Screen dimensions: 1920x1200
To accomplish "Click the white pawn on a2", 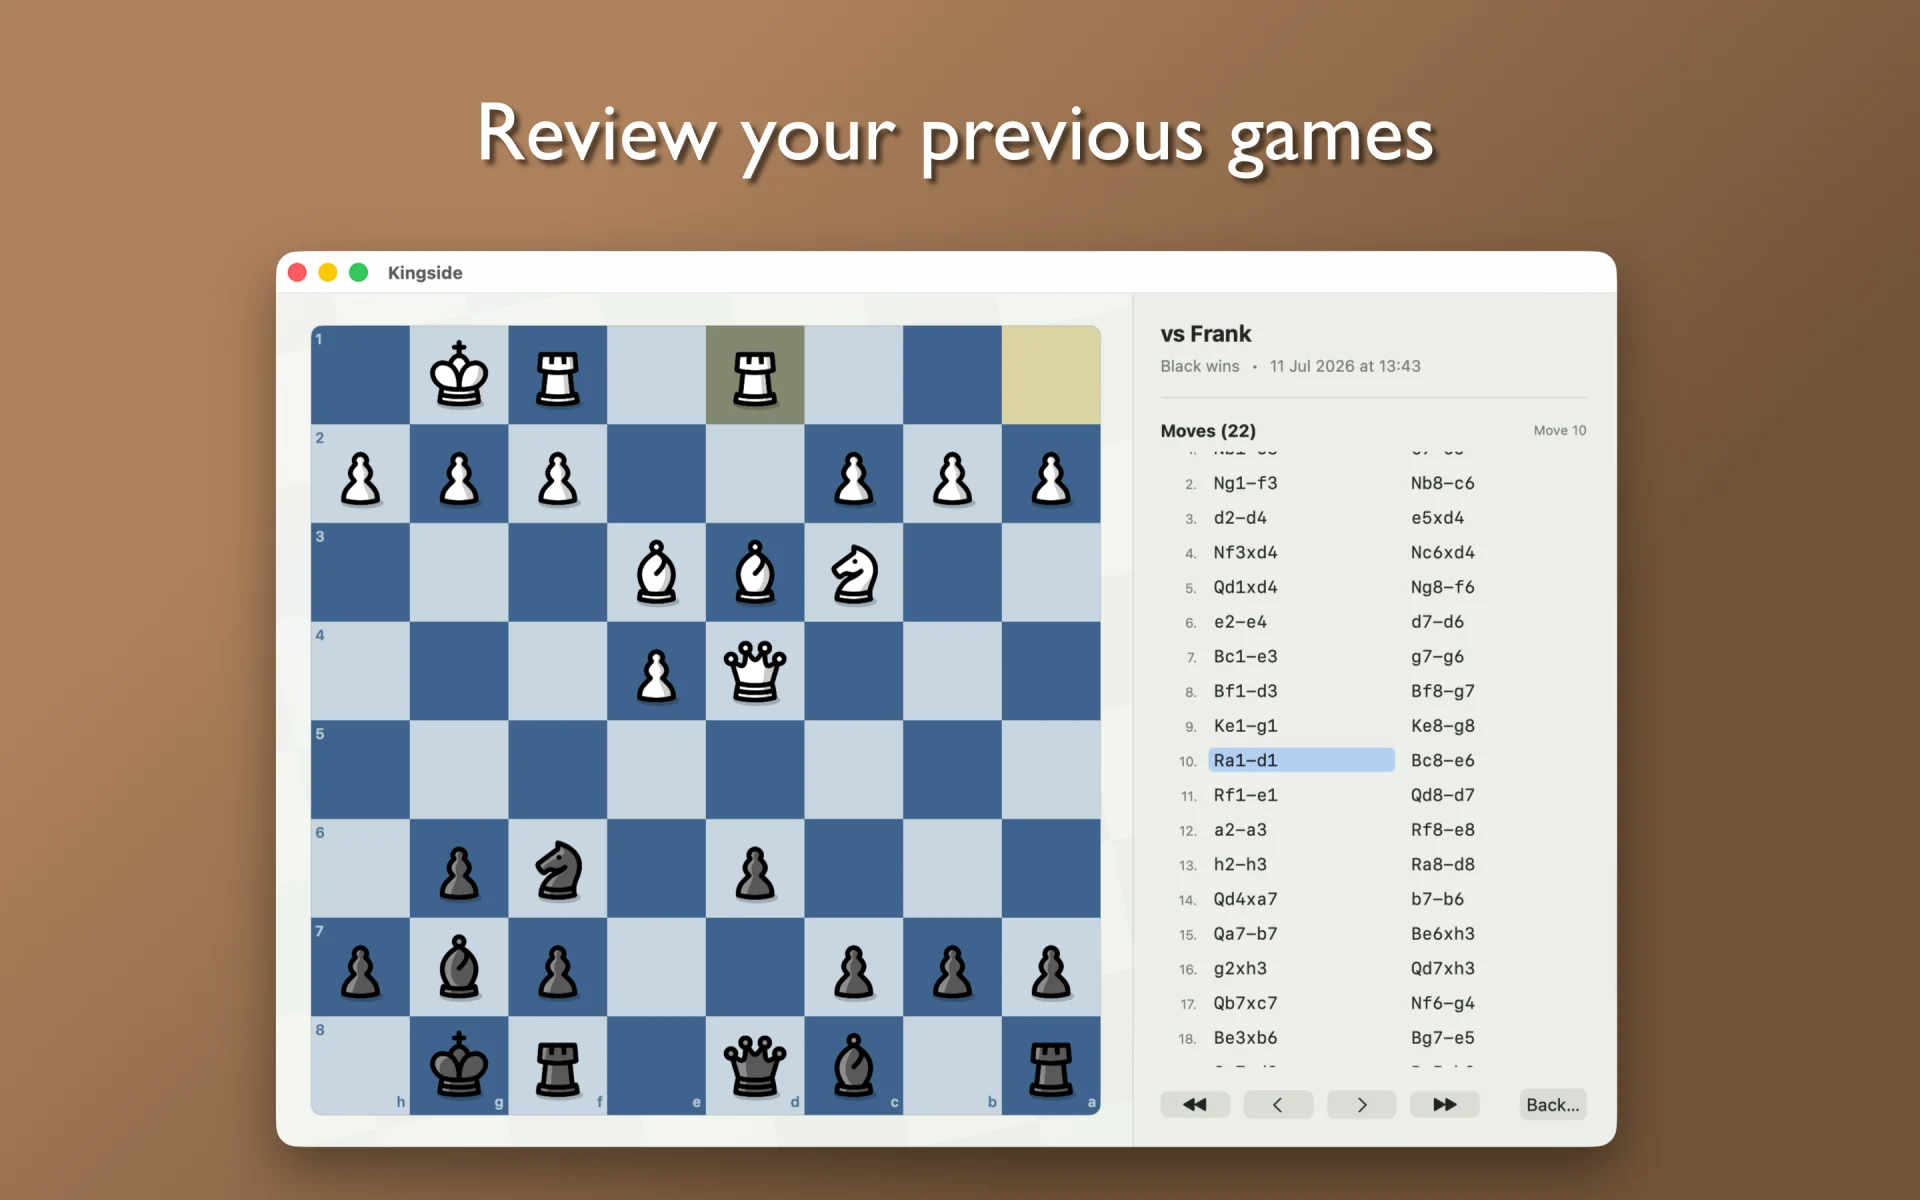I will [x=1051, y=478].
